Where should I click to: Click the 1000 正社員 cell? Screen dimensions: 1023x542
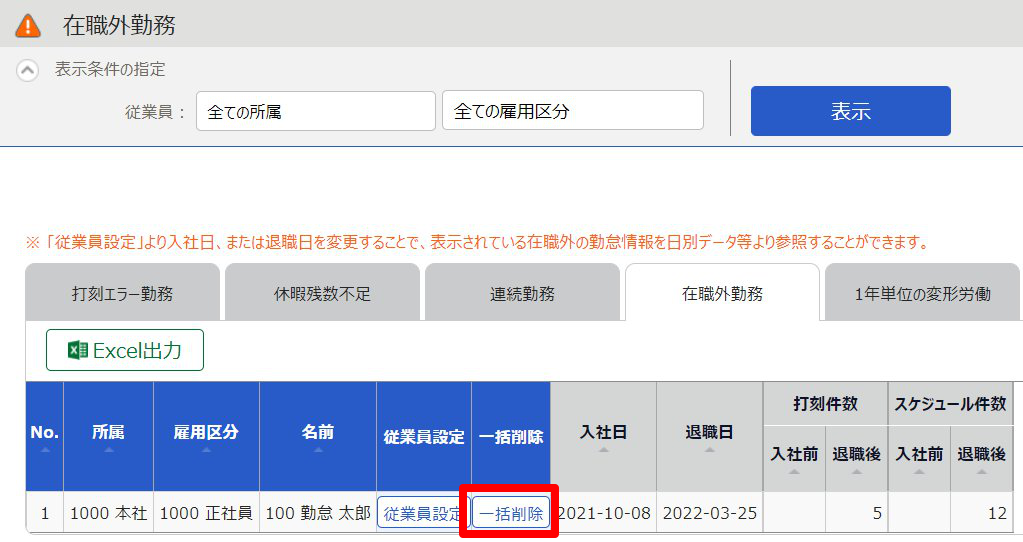206,513
